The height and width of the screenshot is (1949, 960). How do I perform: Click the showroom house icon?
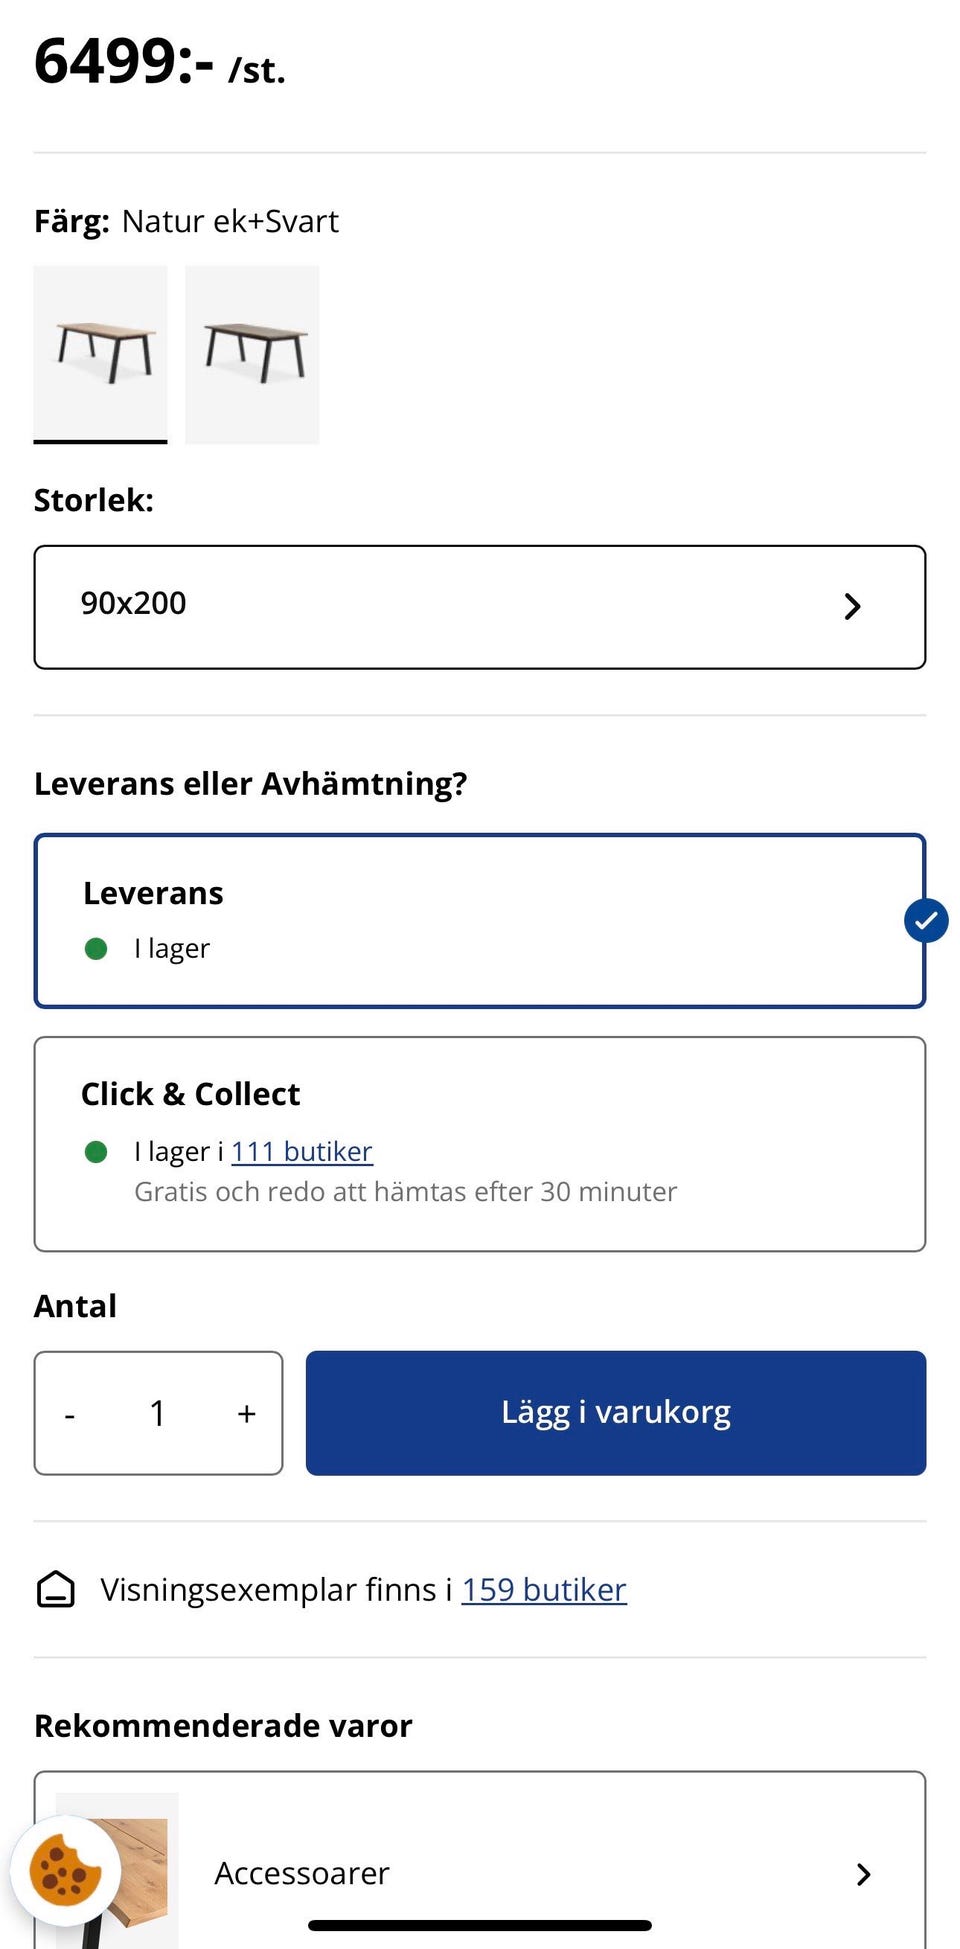click(56, 1589)
